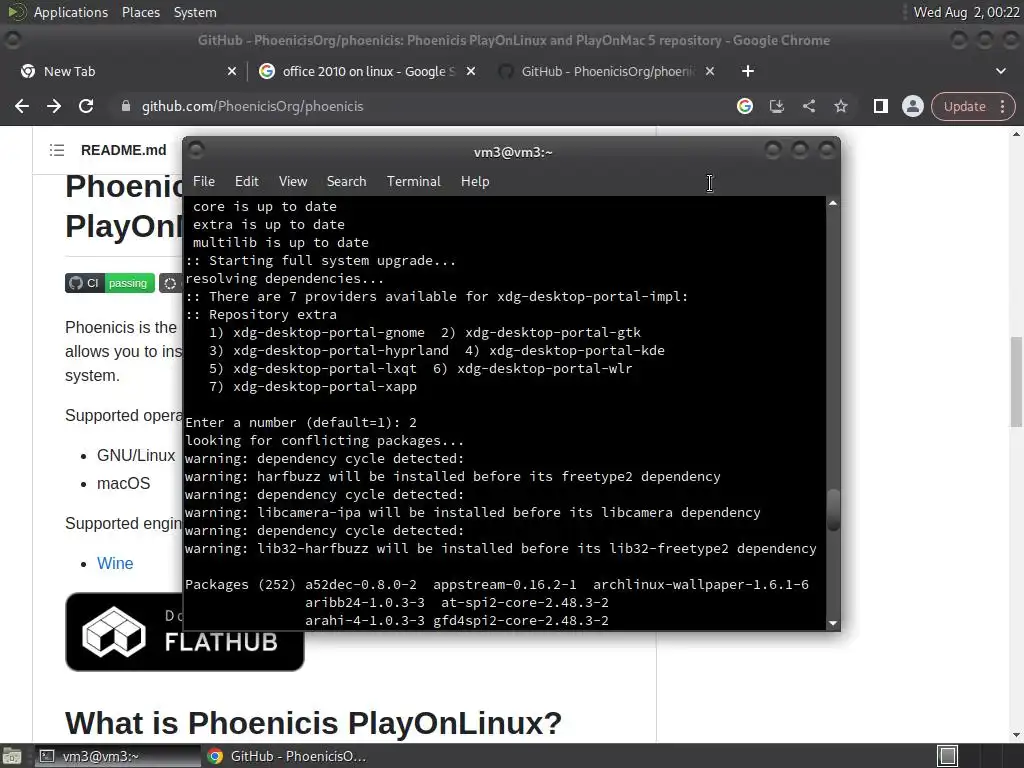This screenshot has height=768, width=1024.
Task: Click terminal scrollbar up arrow
Action: 833,204
